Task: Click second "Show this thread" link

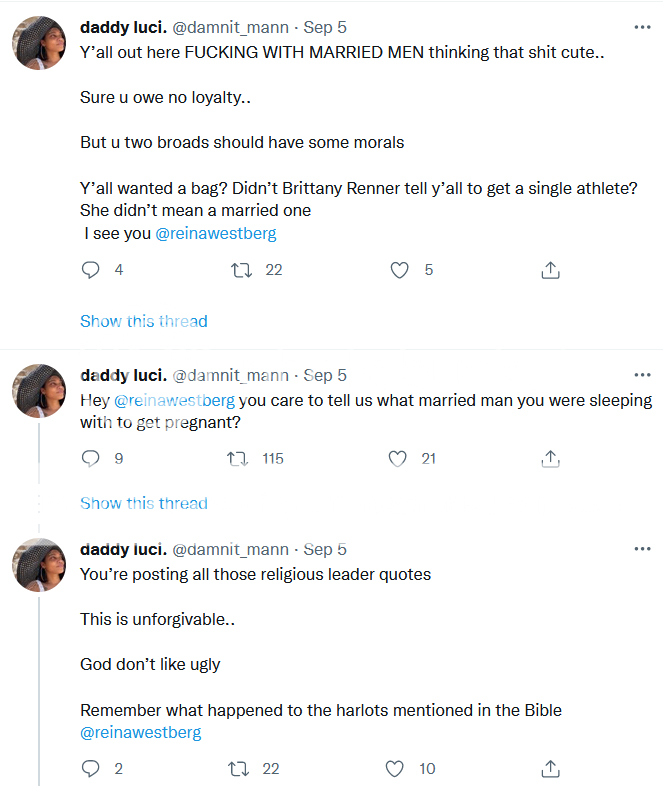Action: (x=144, y=503)
